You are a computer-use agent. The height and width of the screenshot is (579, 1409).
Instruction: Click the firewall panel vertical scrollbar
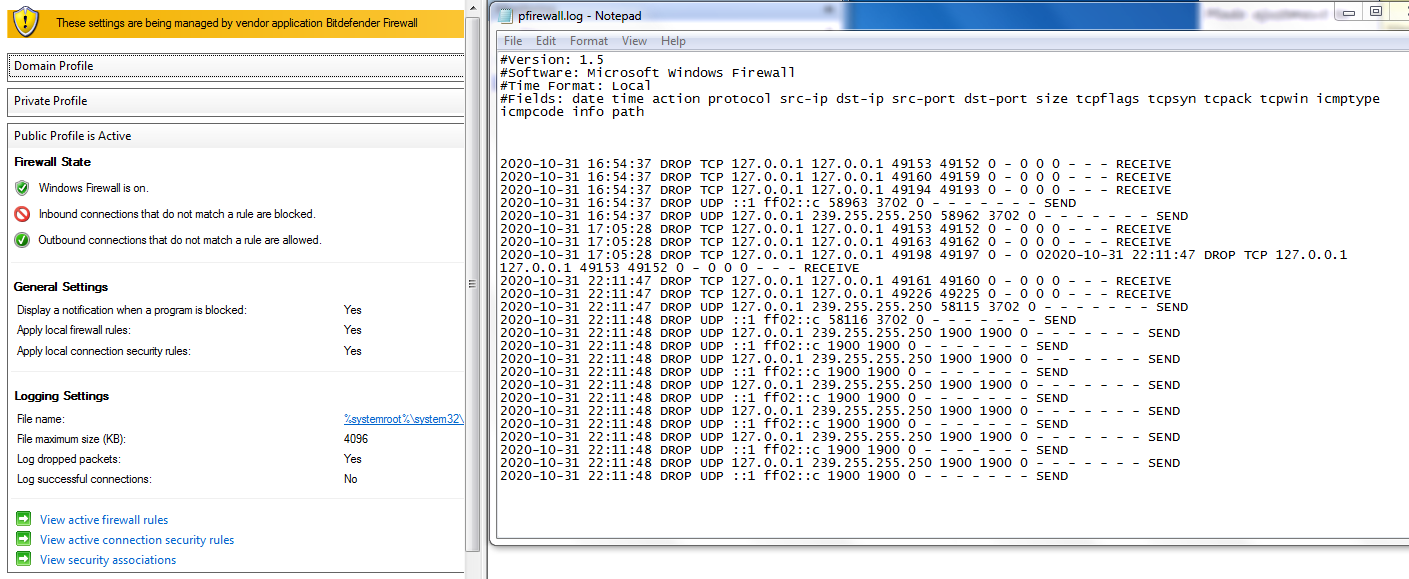click(x=473, y=285)
